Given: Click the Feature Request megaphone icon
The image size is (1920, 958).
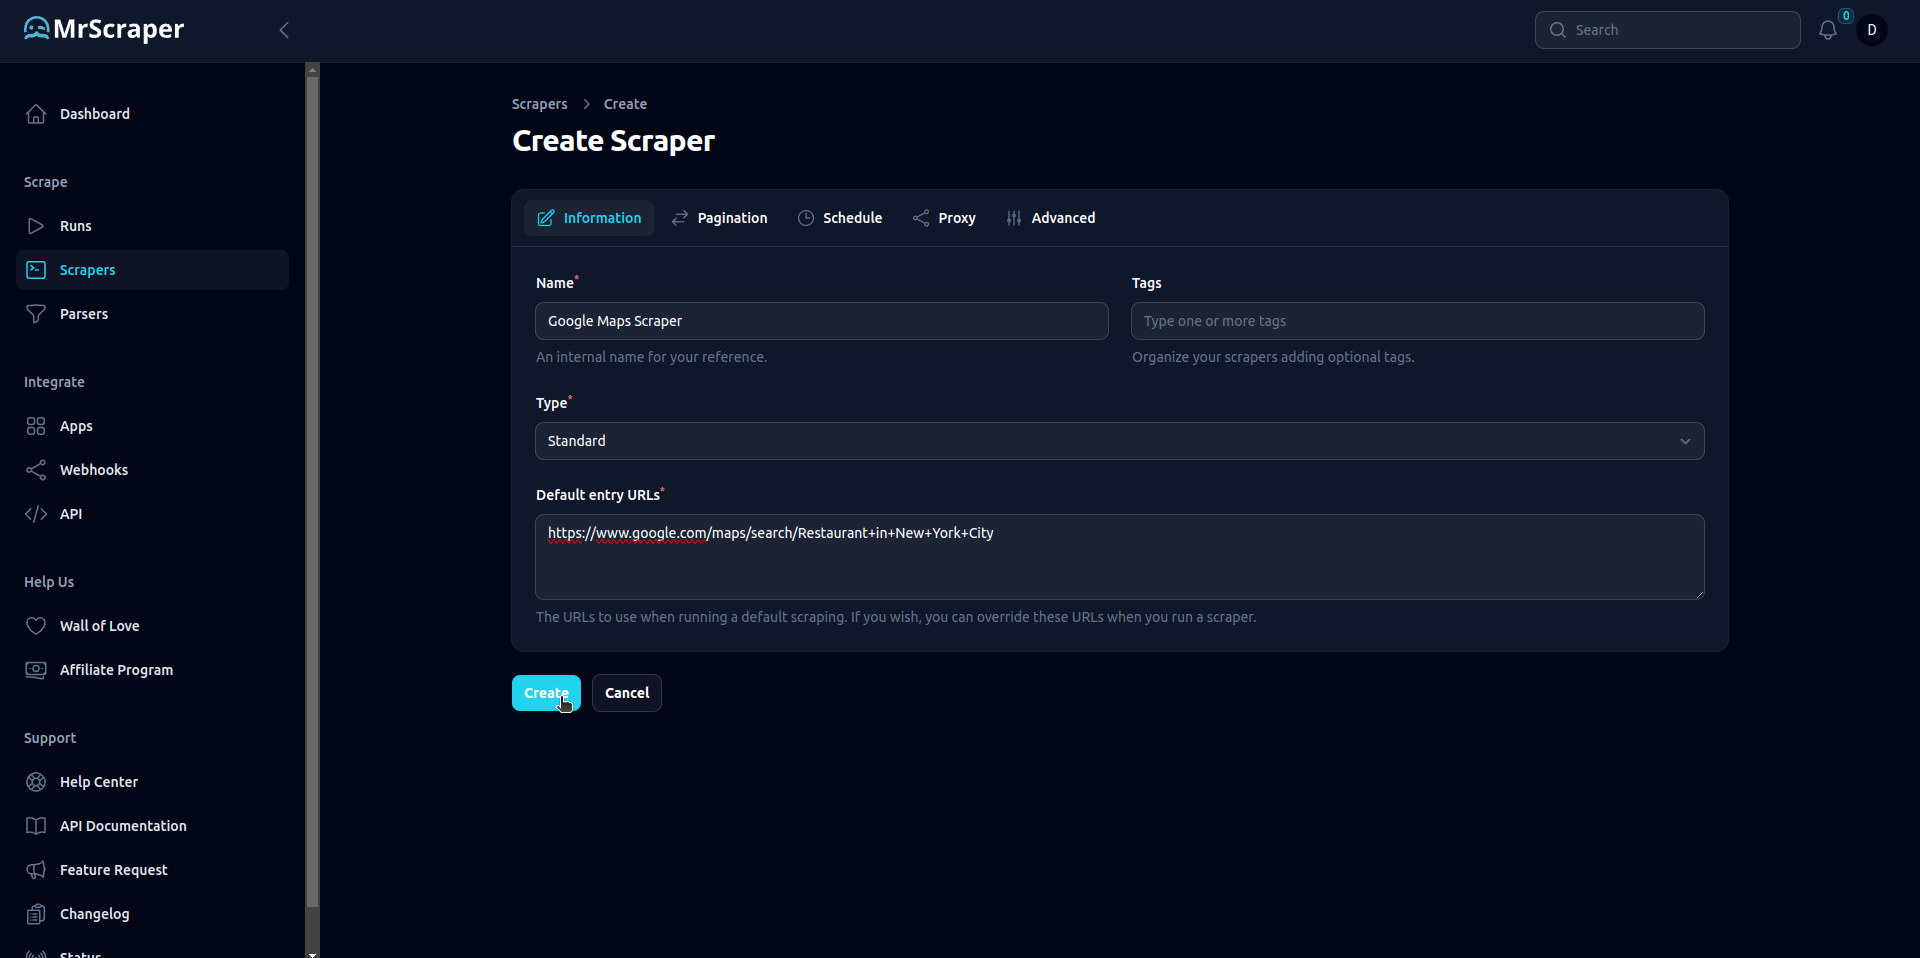Looking at the screenshot, I should tap(36, 870).
